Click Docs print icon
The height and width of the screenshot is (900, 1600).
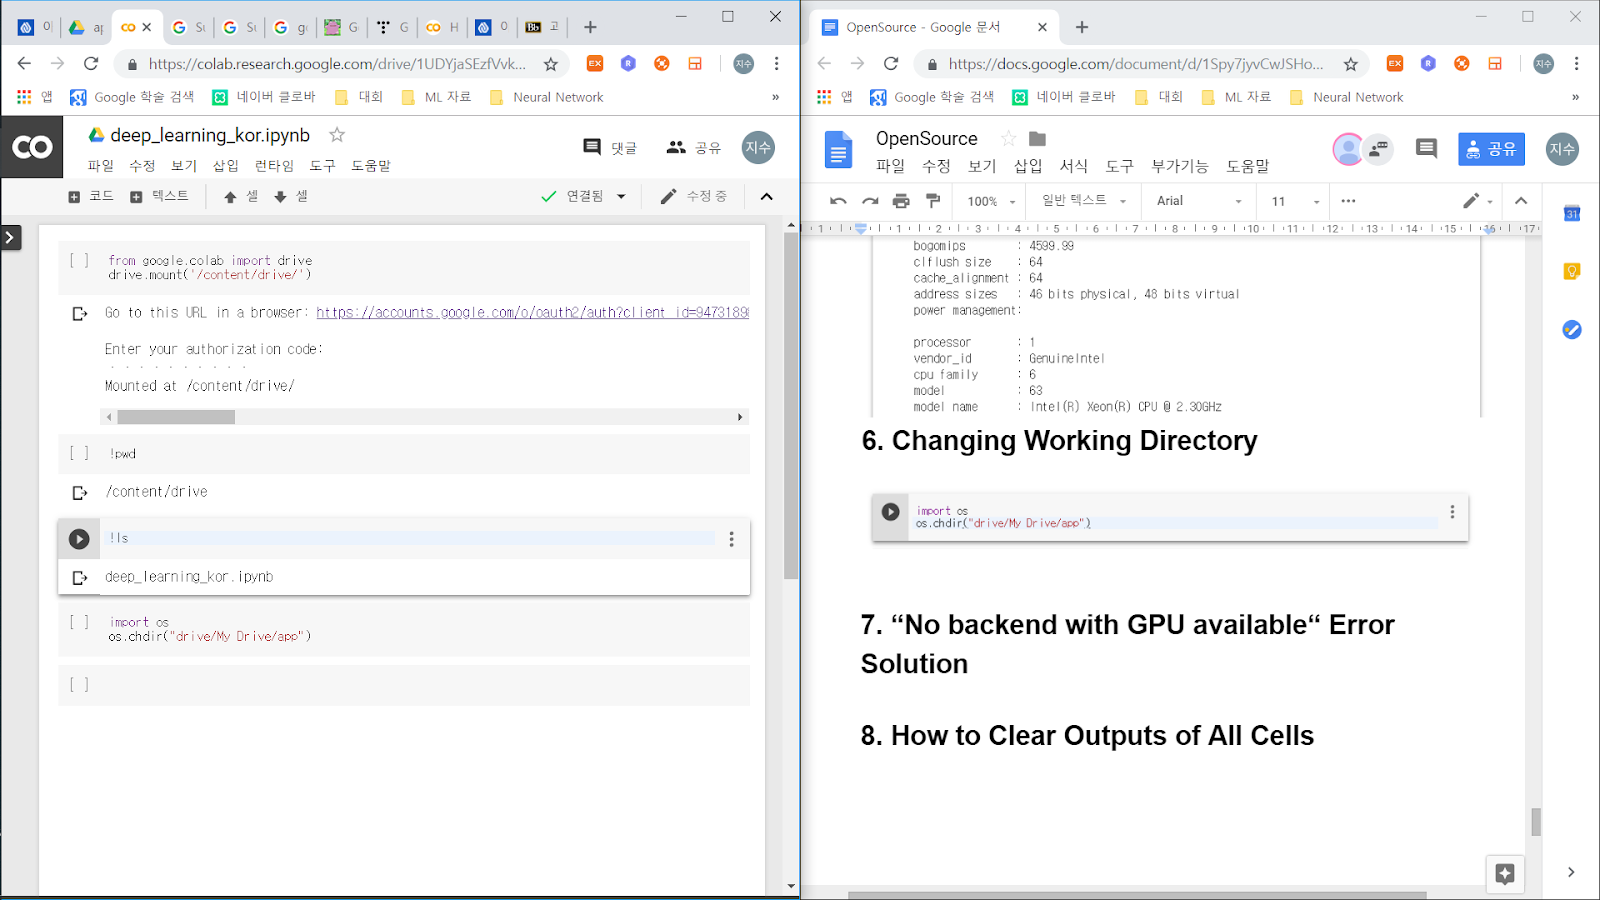pos(901,201)
